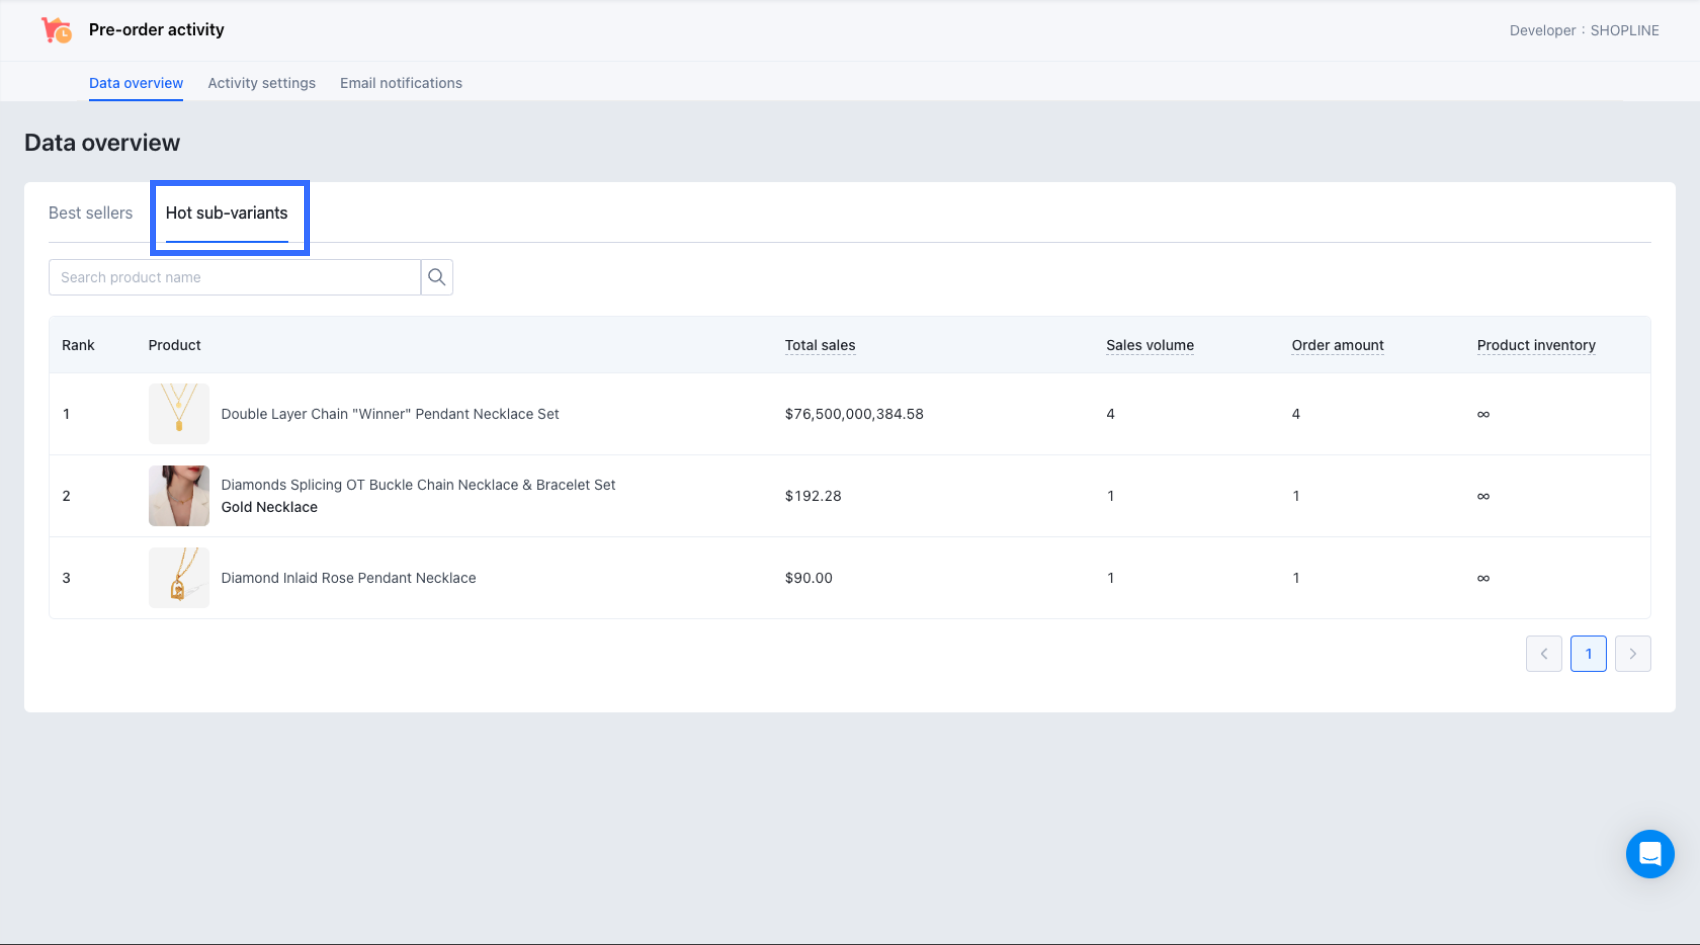
Task: Go to next page arrow
Action: pyautogui.click(x=1632, y=654)
